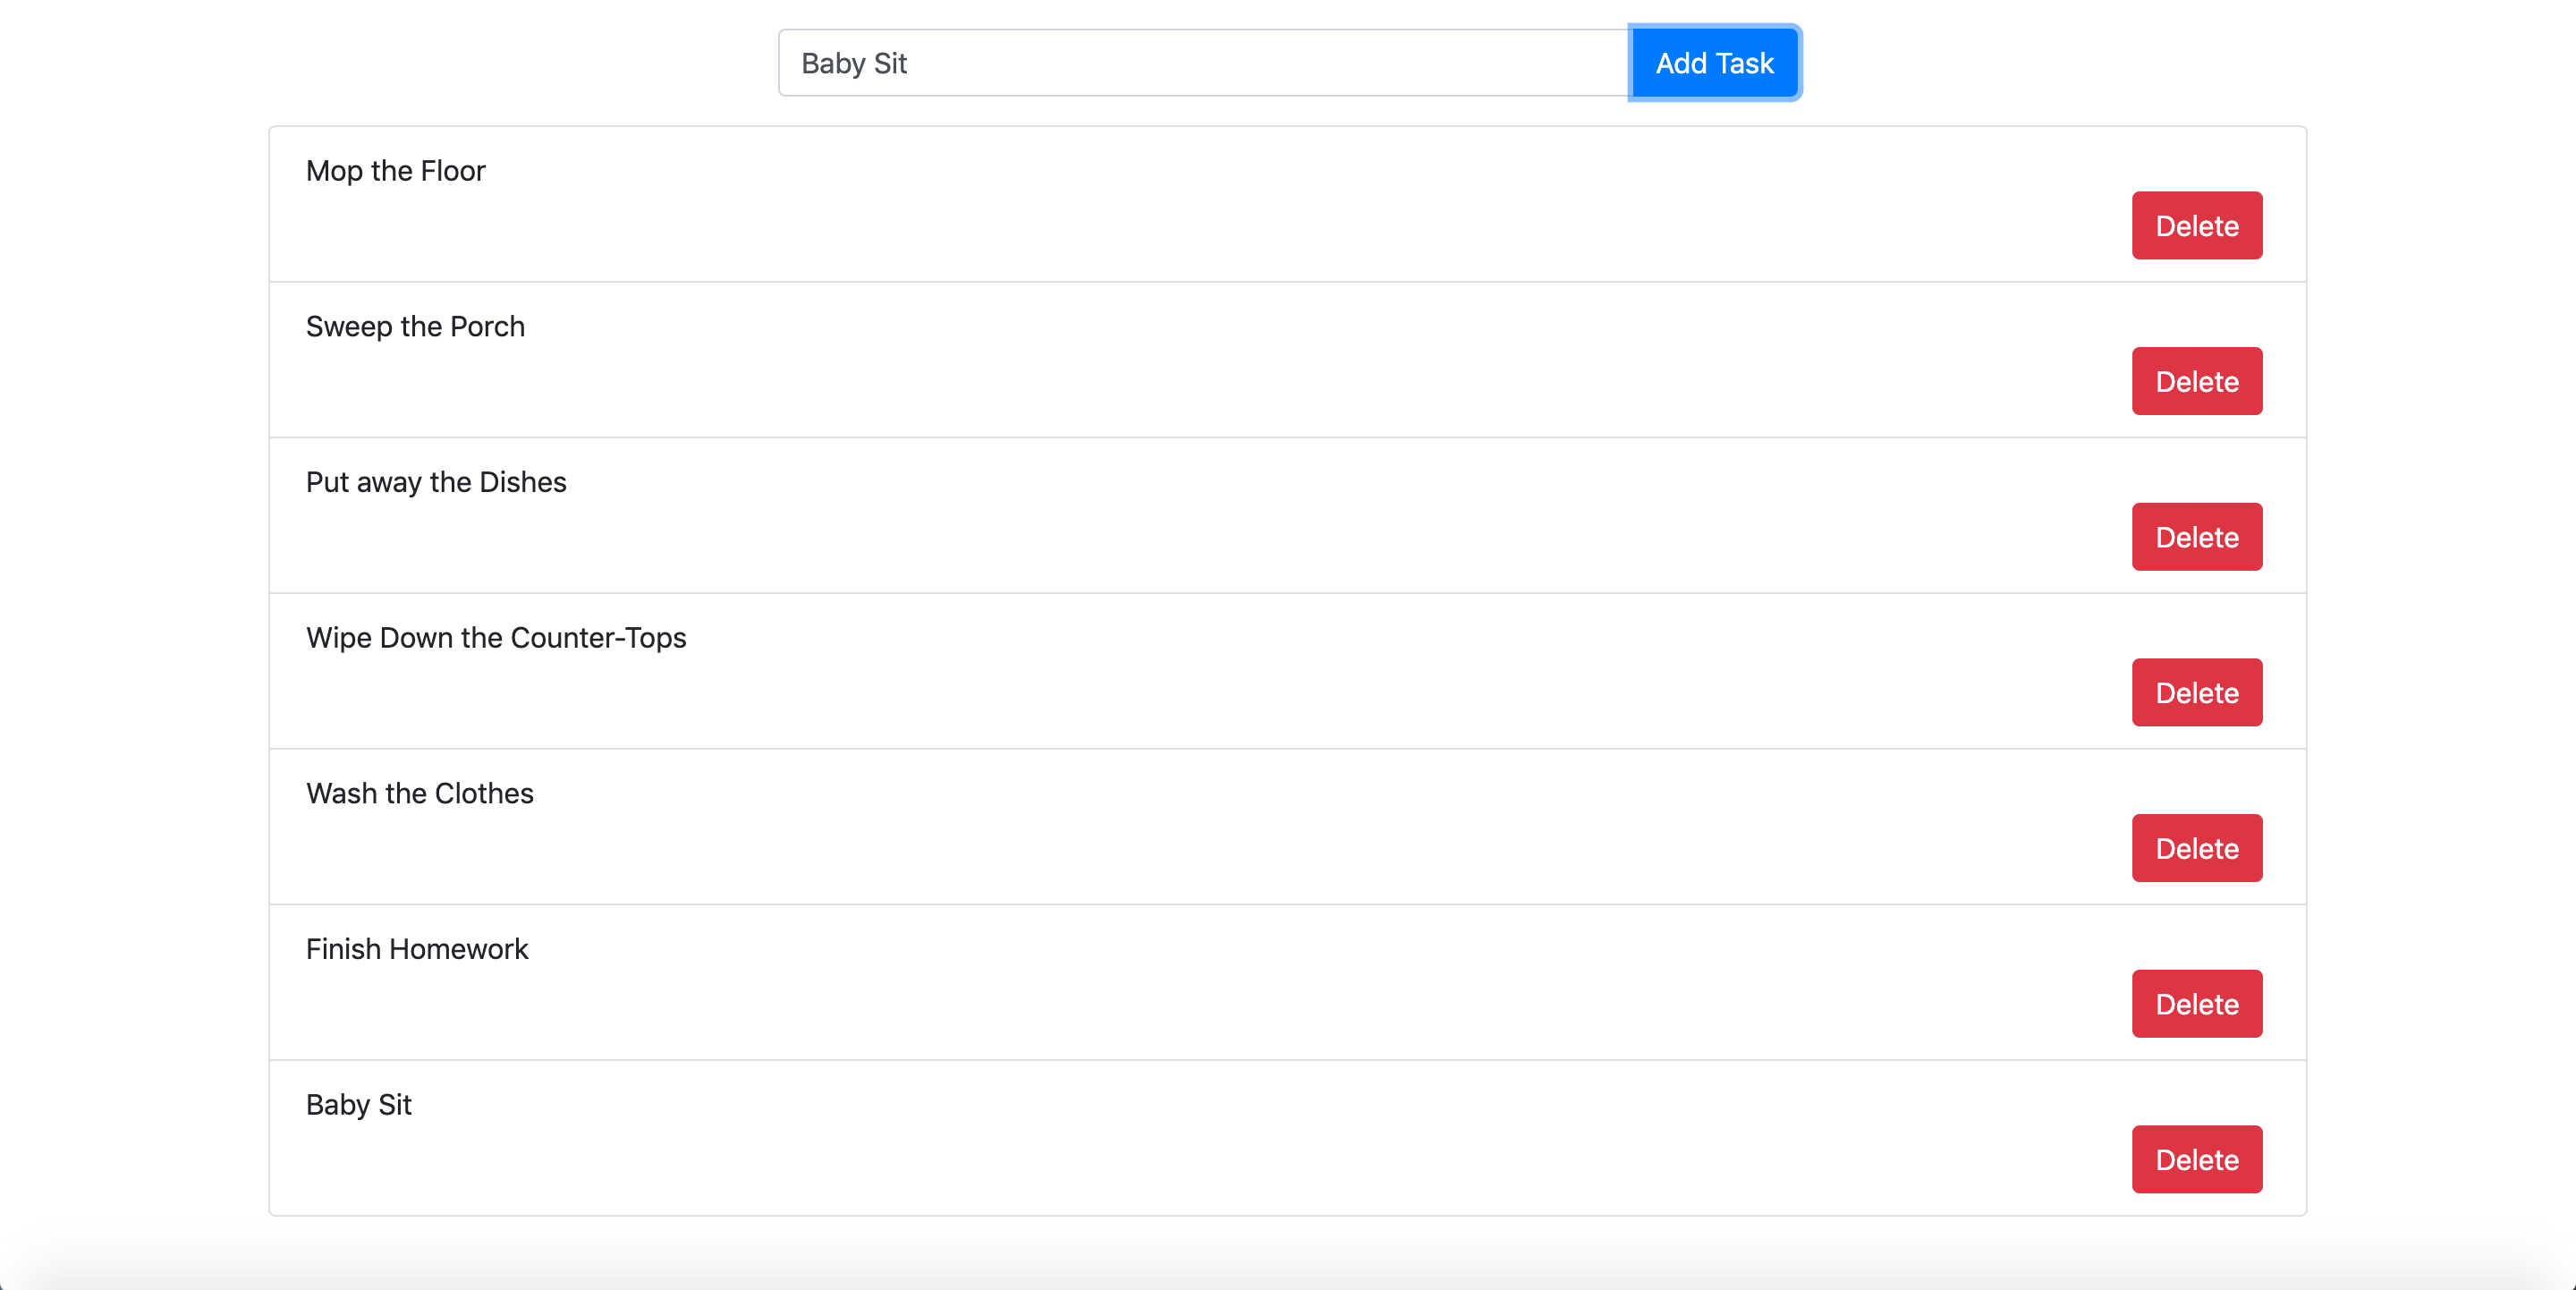
Task: Delete the Sweep the Porch task
Action: (x=2196, y=381)
